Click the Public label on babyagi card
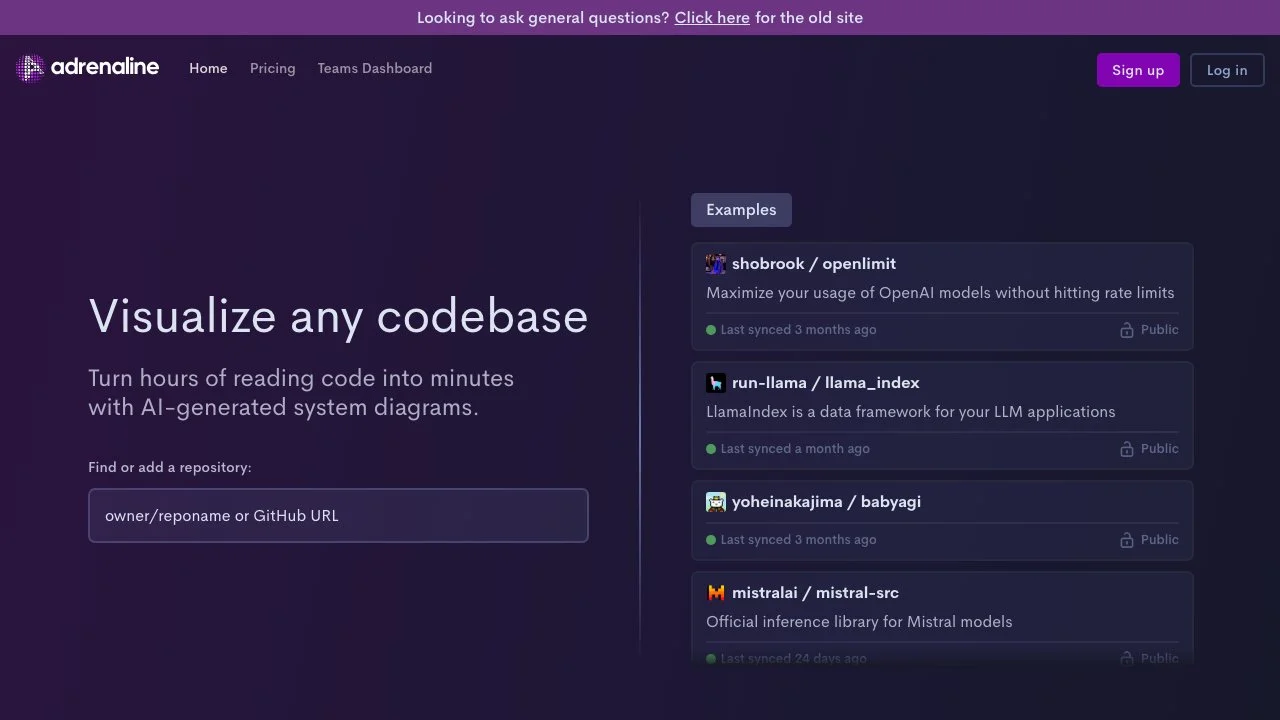The height and width of the screenshot is (720, 1280). point(1160,540)
